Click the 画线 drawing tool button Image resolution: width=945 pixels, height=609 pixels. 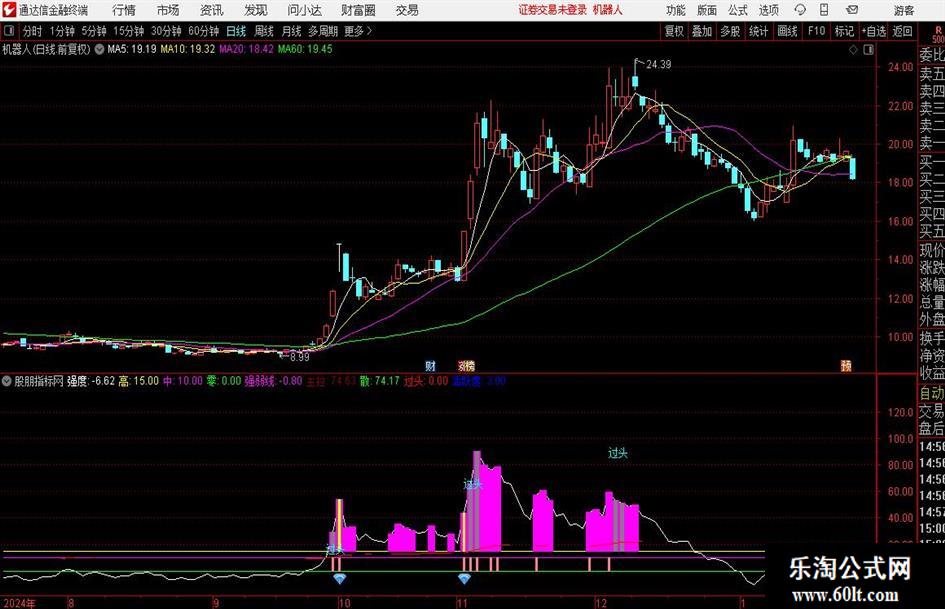tap(787, 31)
